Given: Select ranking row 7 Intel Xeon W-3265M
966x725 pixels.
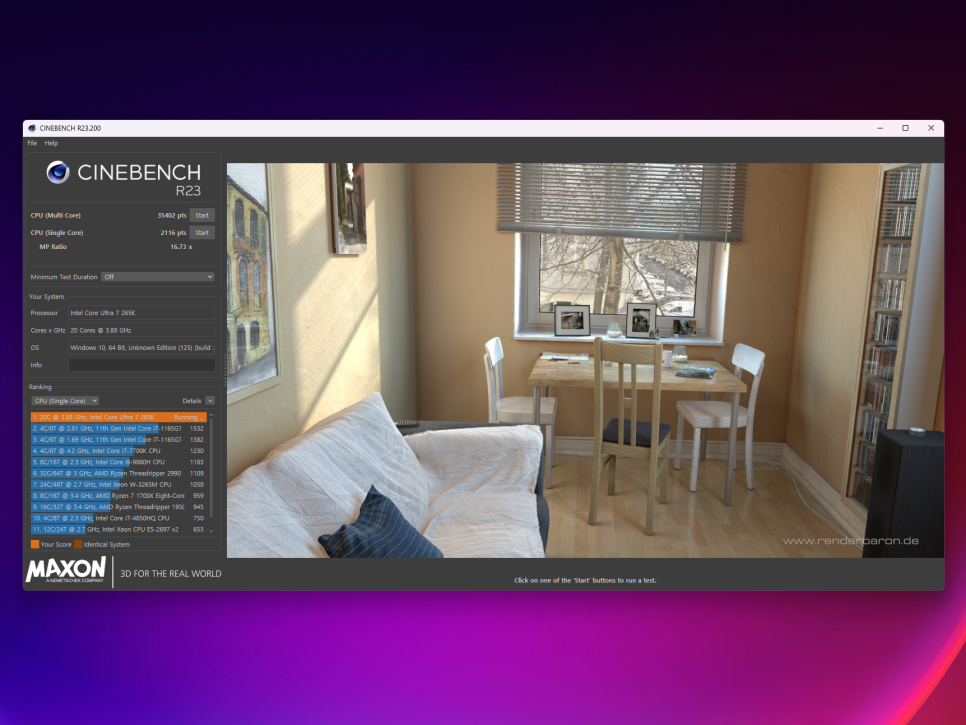Looking at the screenshot, I should coord(118,485).
